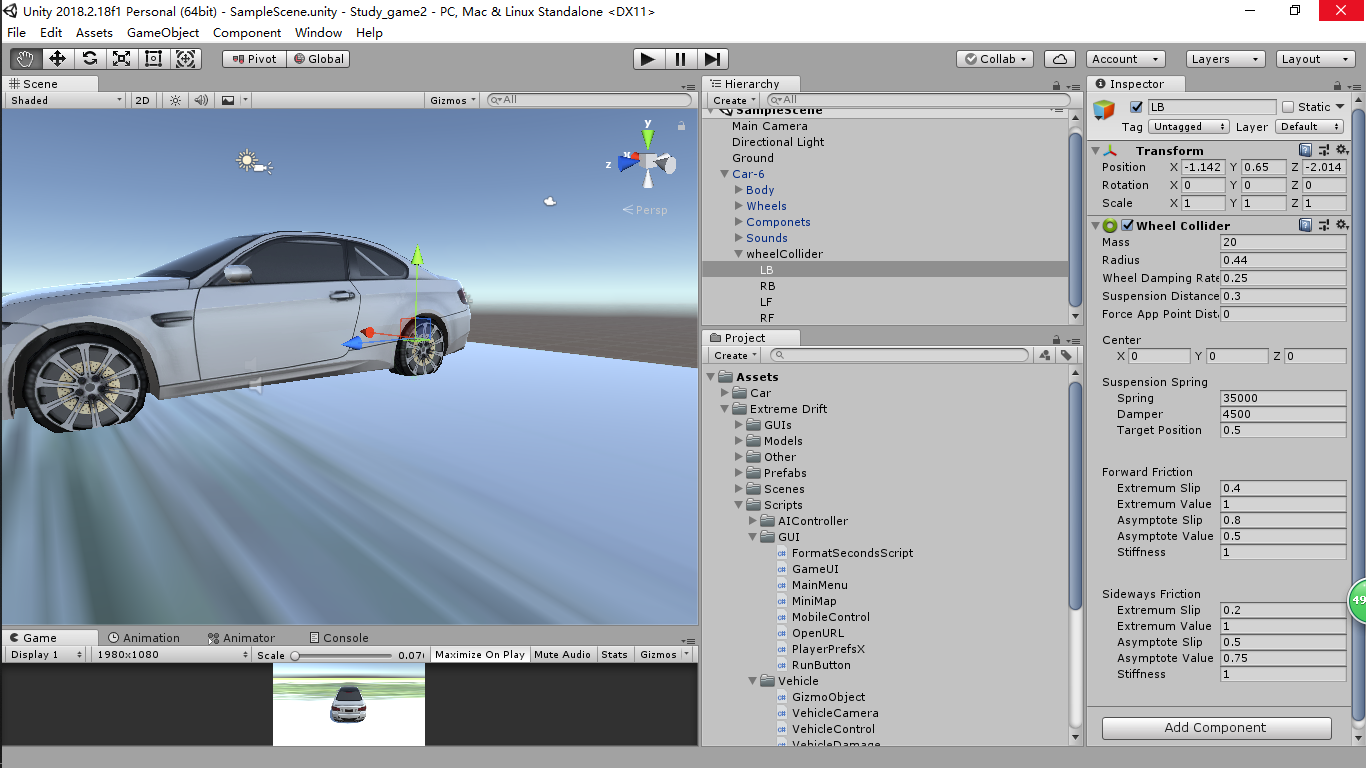The height and width of the screenshot is (768, 1366).
Task: Toggle 2D view in the Scene
Action: click(x=142, y=99)
